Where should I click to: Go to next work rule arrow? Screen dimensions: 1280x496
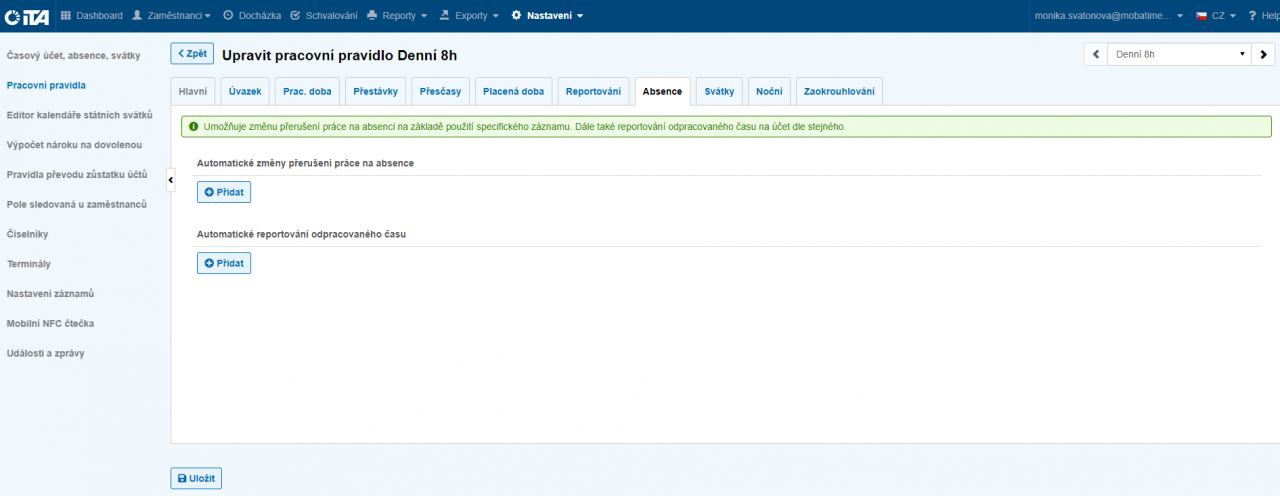click(x=1264, y=54)
